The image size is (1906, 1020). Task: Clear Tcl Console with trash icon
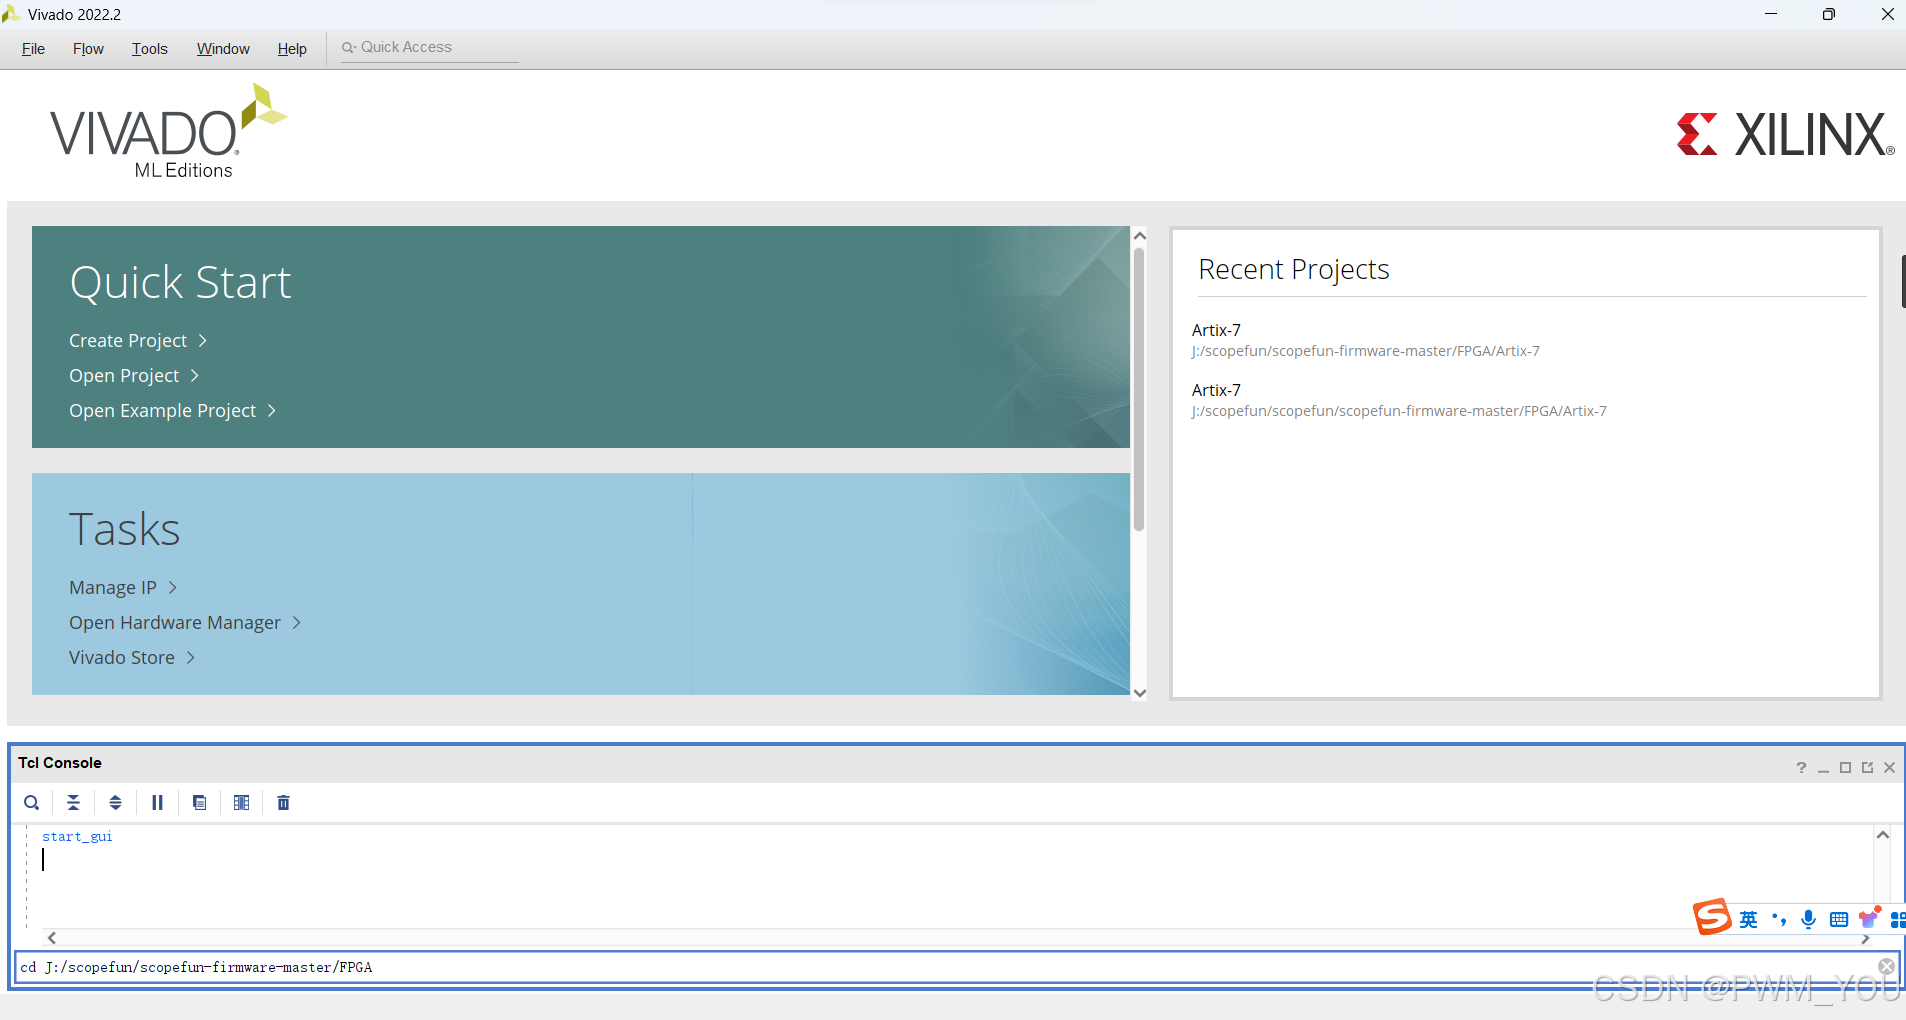click(284, 802)
